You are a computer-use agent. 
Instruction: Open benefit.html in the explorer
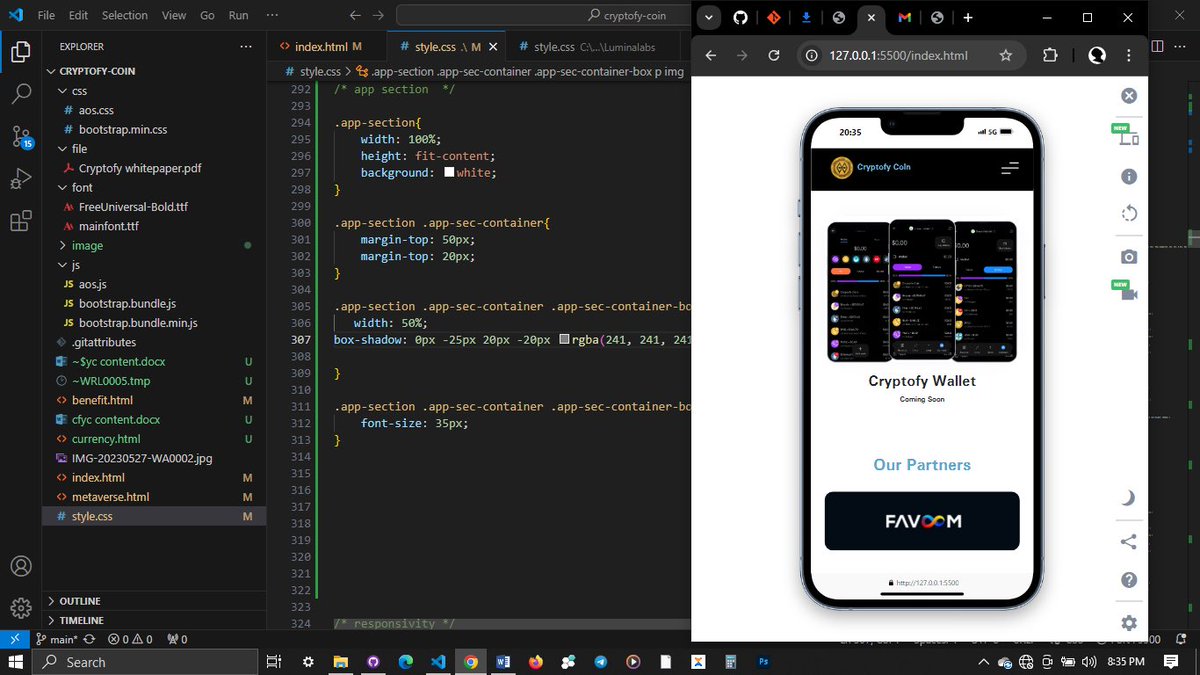(102, 400)
